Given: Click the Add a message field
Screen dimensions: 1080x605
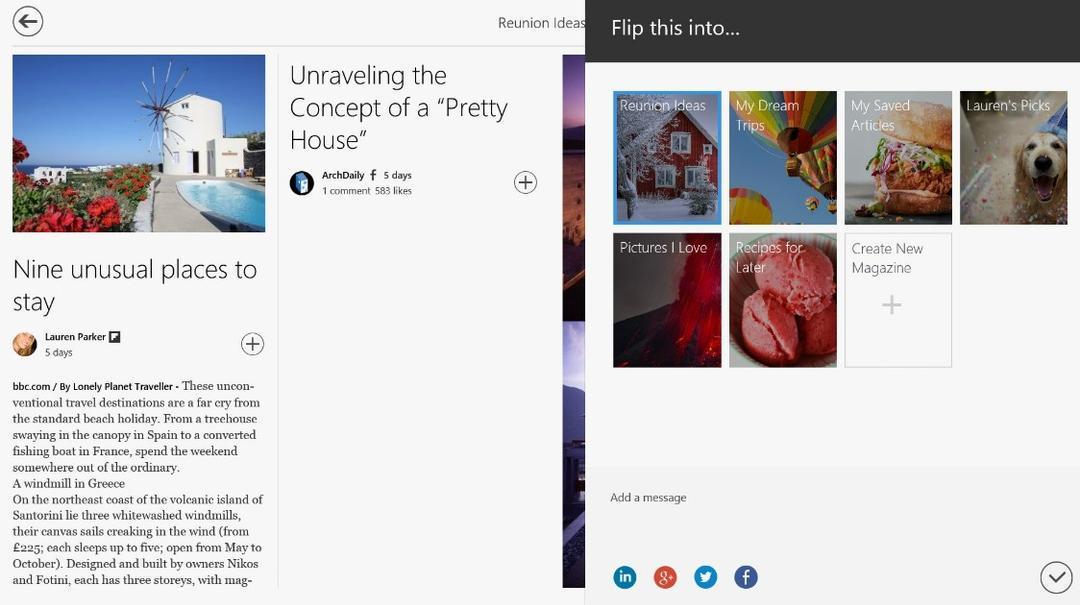Looking at the screenshot, I should coord(832,498).
